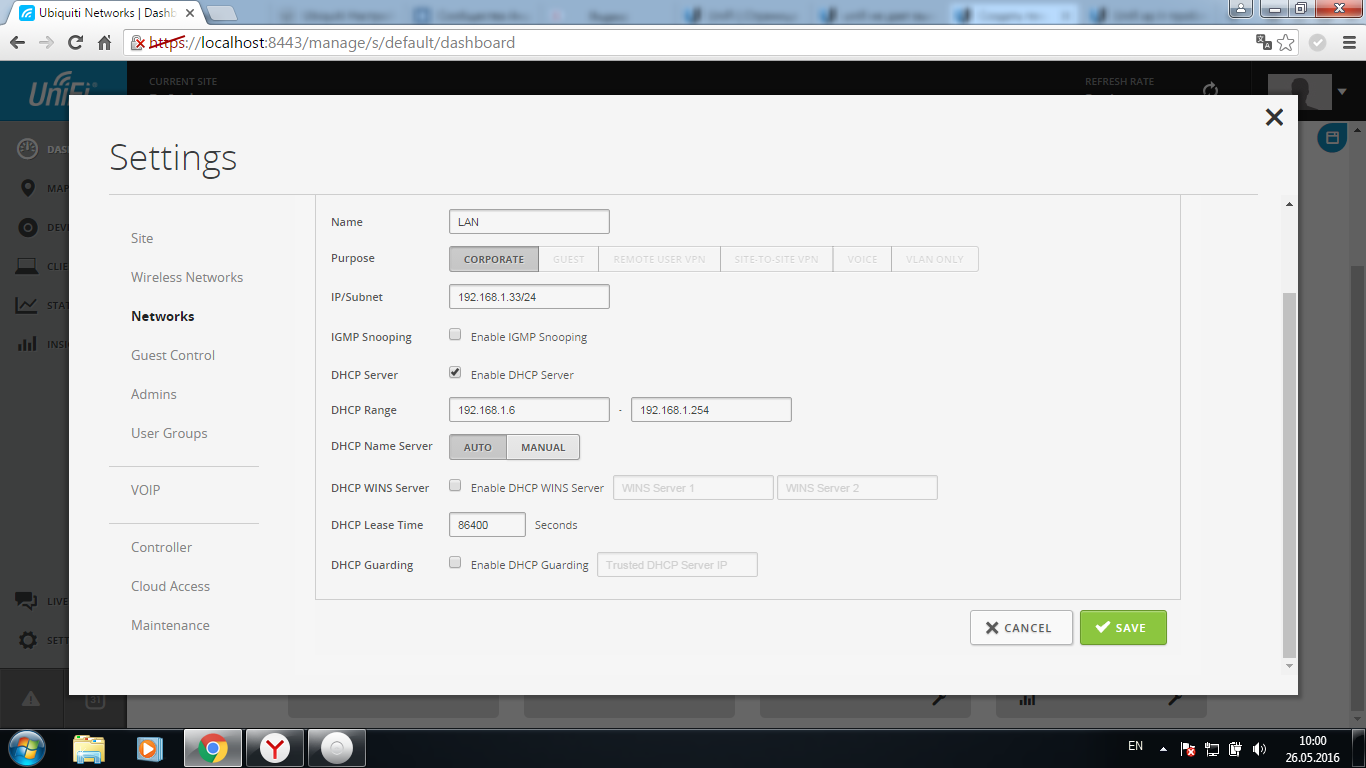Open File Explorer from the taskbar
The width and height of the screenshot is (1366, 768).
click(89, 748)
